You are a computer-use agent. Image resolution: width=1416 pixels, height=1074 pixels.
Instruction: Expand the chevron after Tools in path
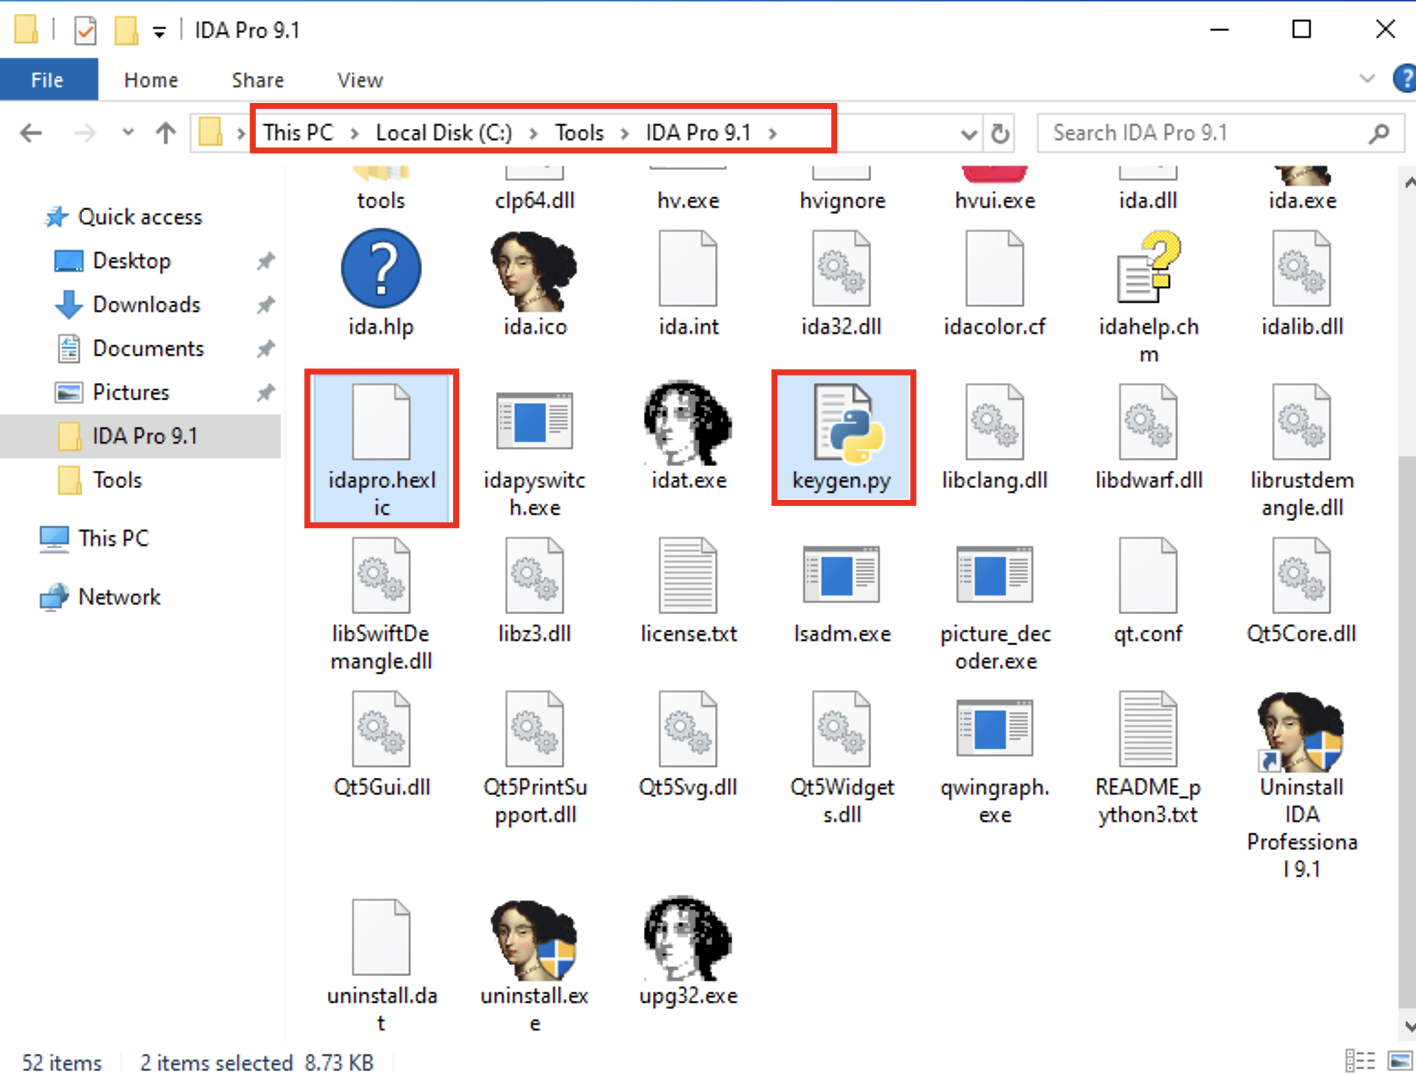click(x=625, y=133)
